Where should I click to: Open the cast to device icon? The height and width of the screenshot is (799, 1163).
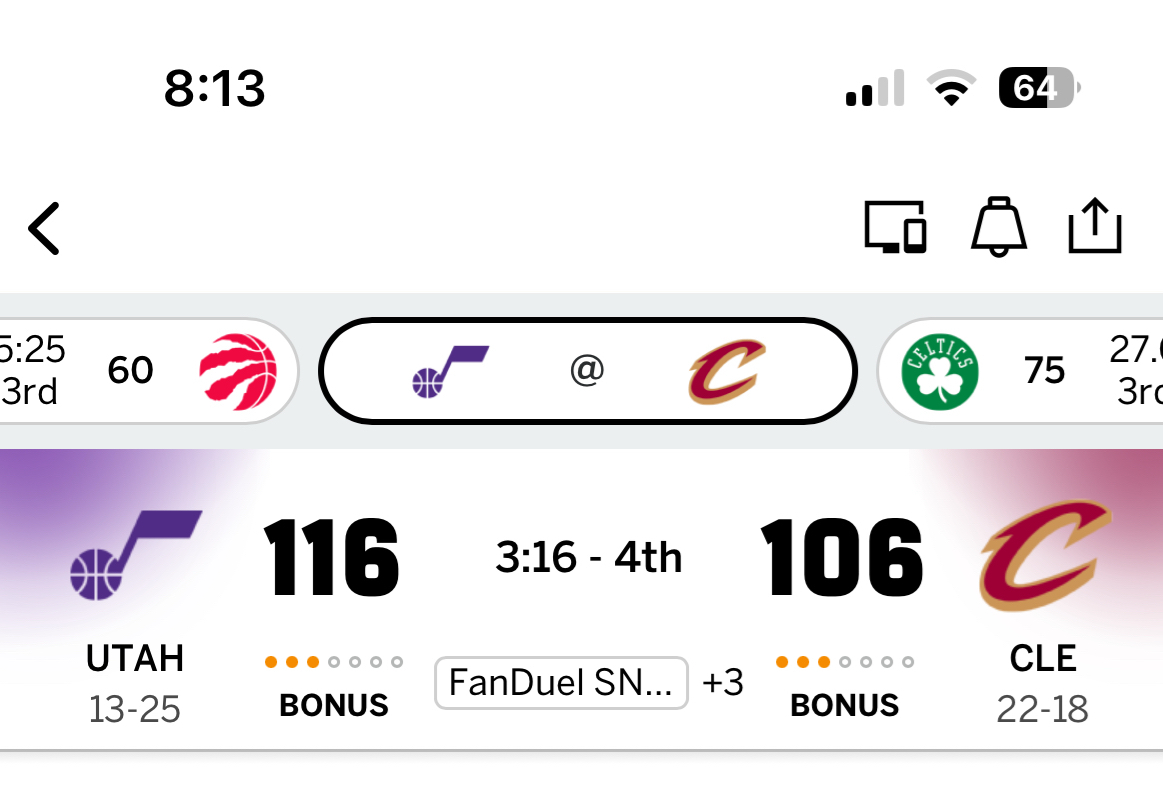point(895,227)
